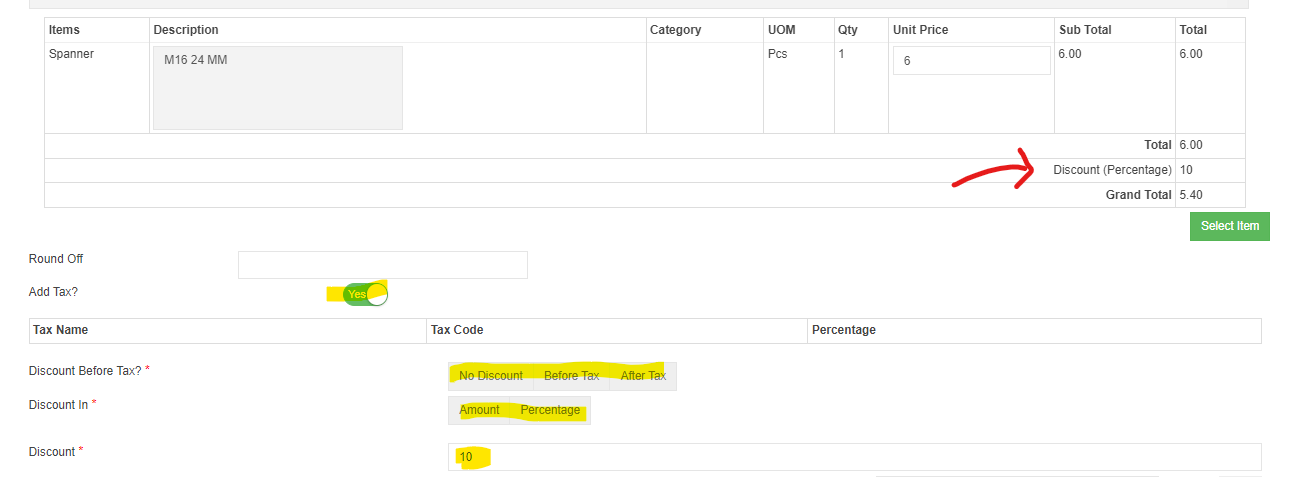Click the Pcs unit cell

[x=777, y=54]
